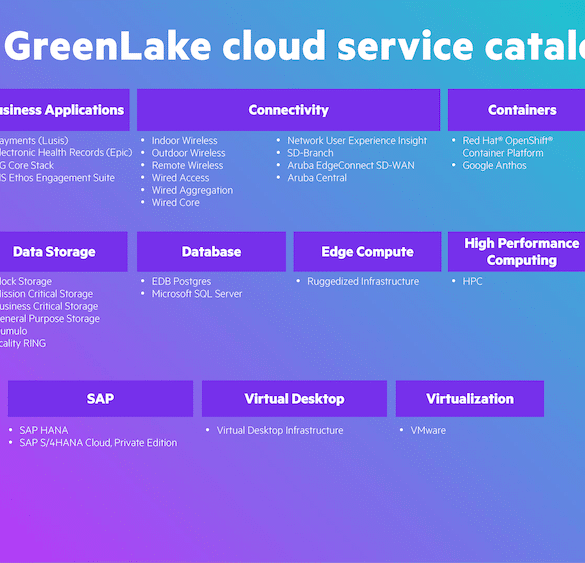Select the Database category header
585x563 pixels.
coord(211,251)
